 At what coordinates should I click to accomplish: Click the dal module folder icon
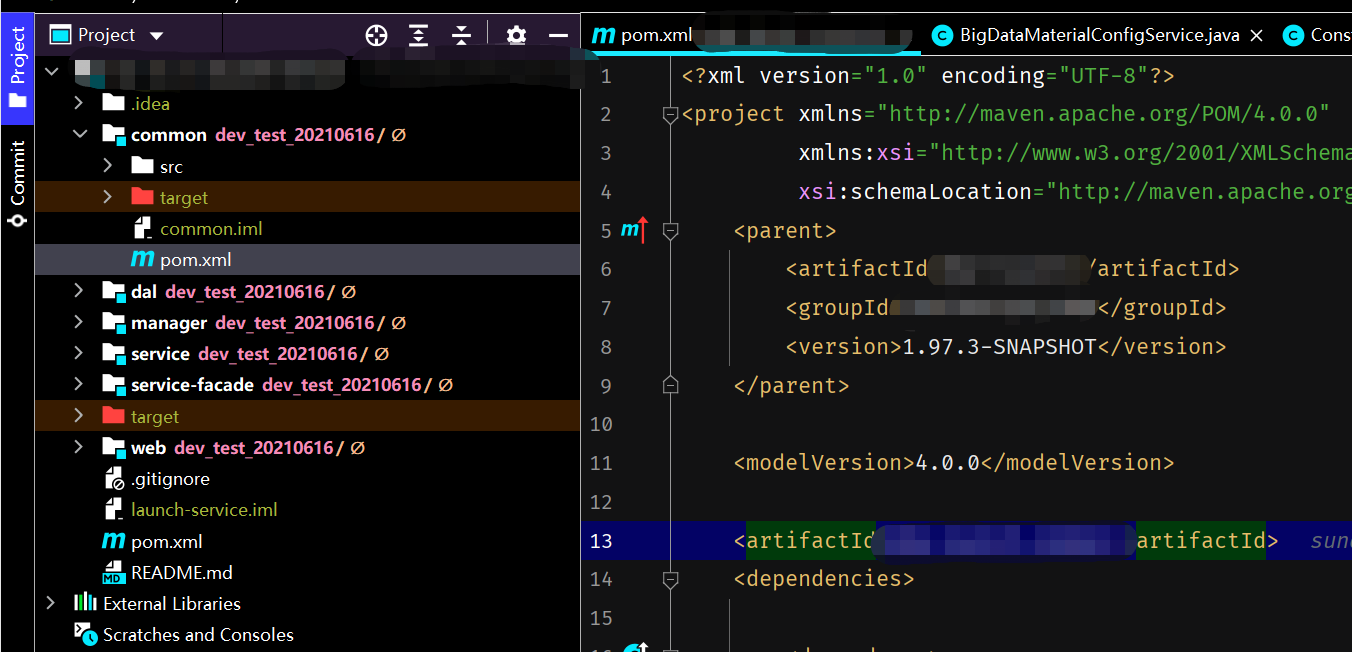click(114, 291)
